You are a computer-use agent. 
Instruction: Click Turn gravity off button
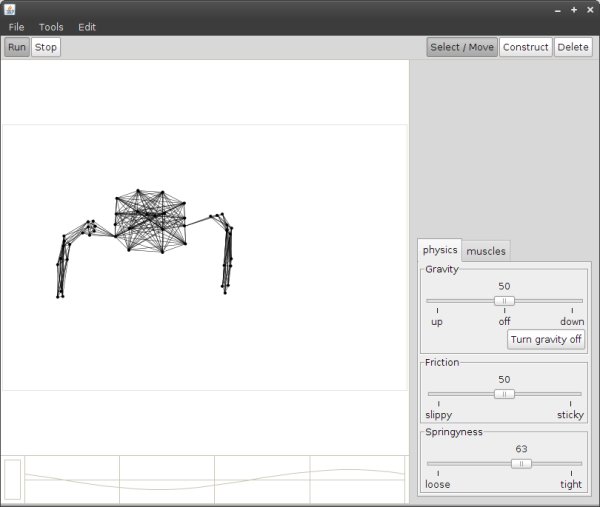[x=546, y=339]
